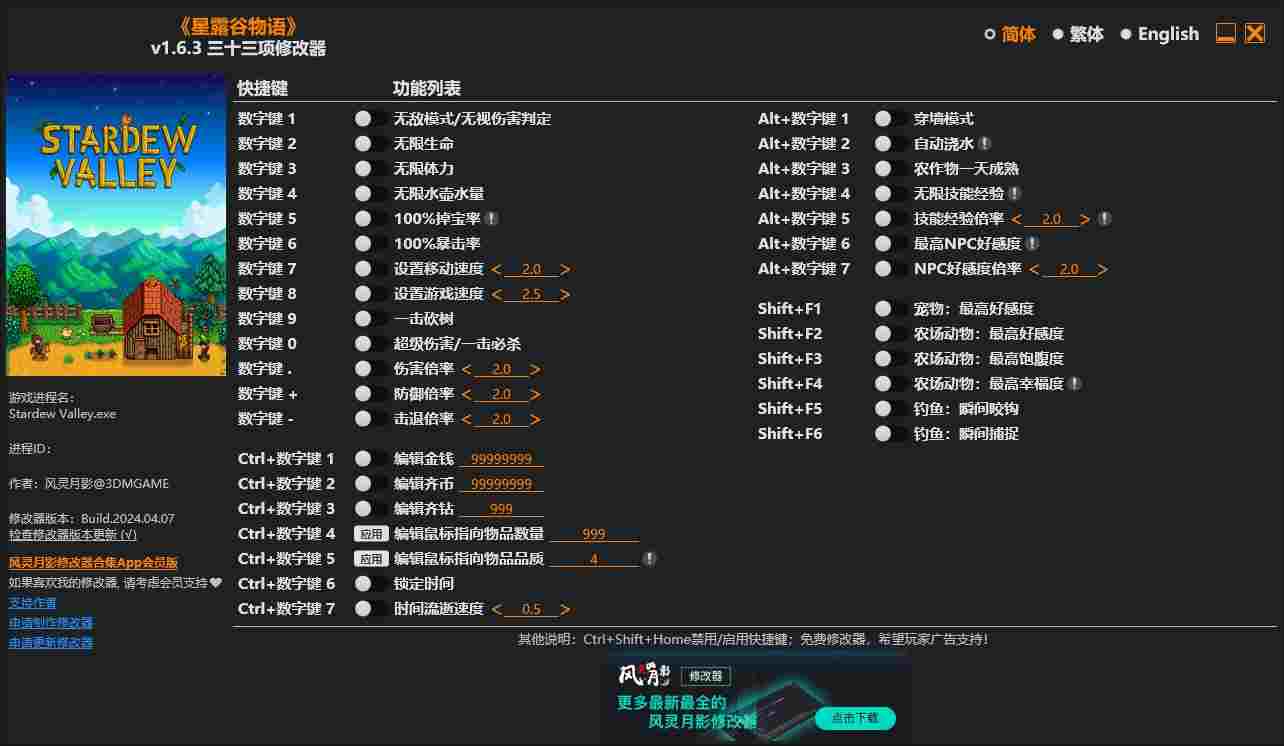Click the 编辑齐币 value field
This screenshot has height=746, width=1284.
(x=501, y=484)
